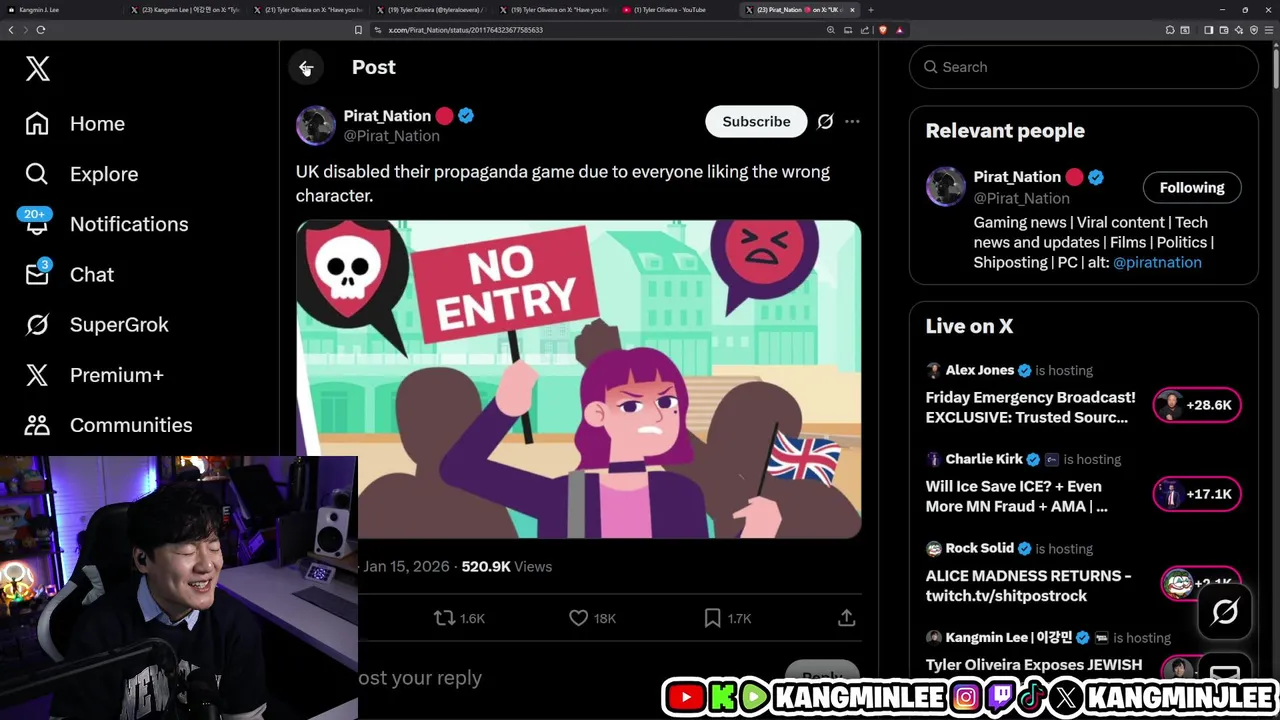Image resolution: width=1280 pixels, height=720 pixels.
Task: Open Will Ice Save ICE space title
Action: coord(1017,496)
